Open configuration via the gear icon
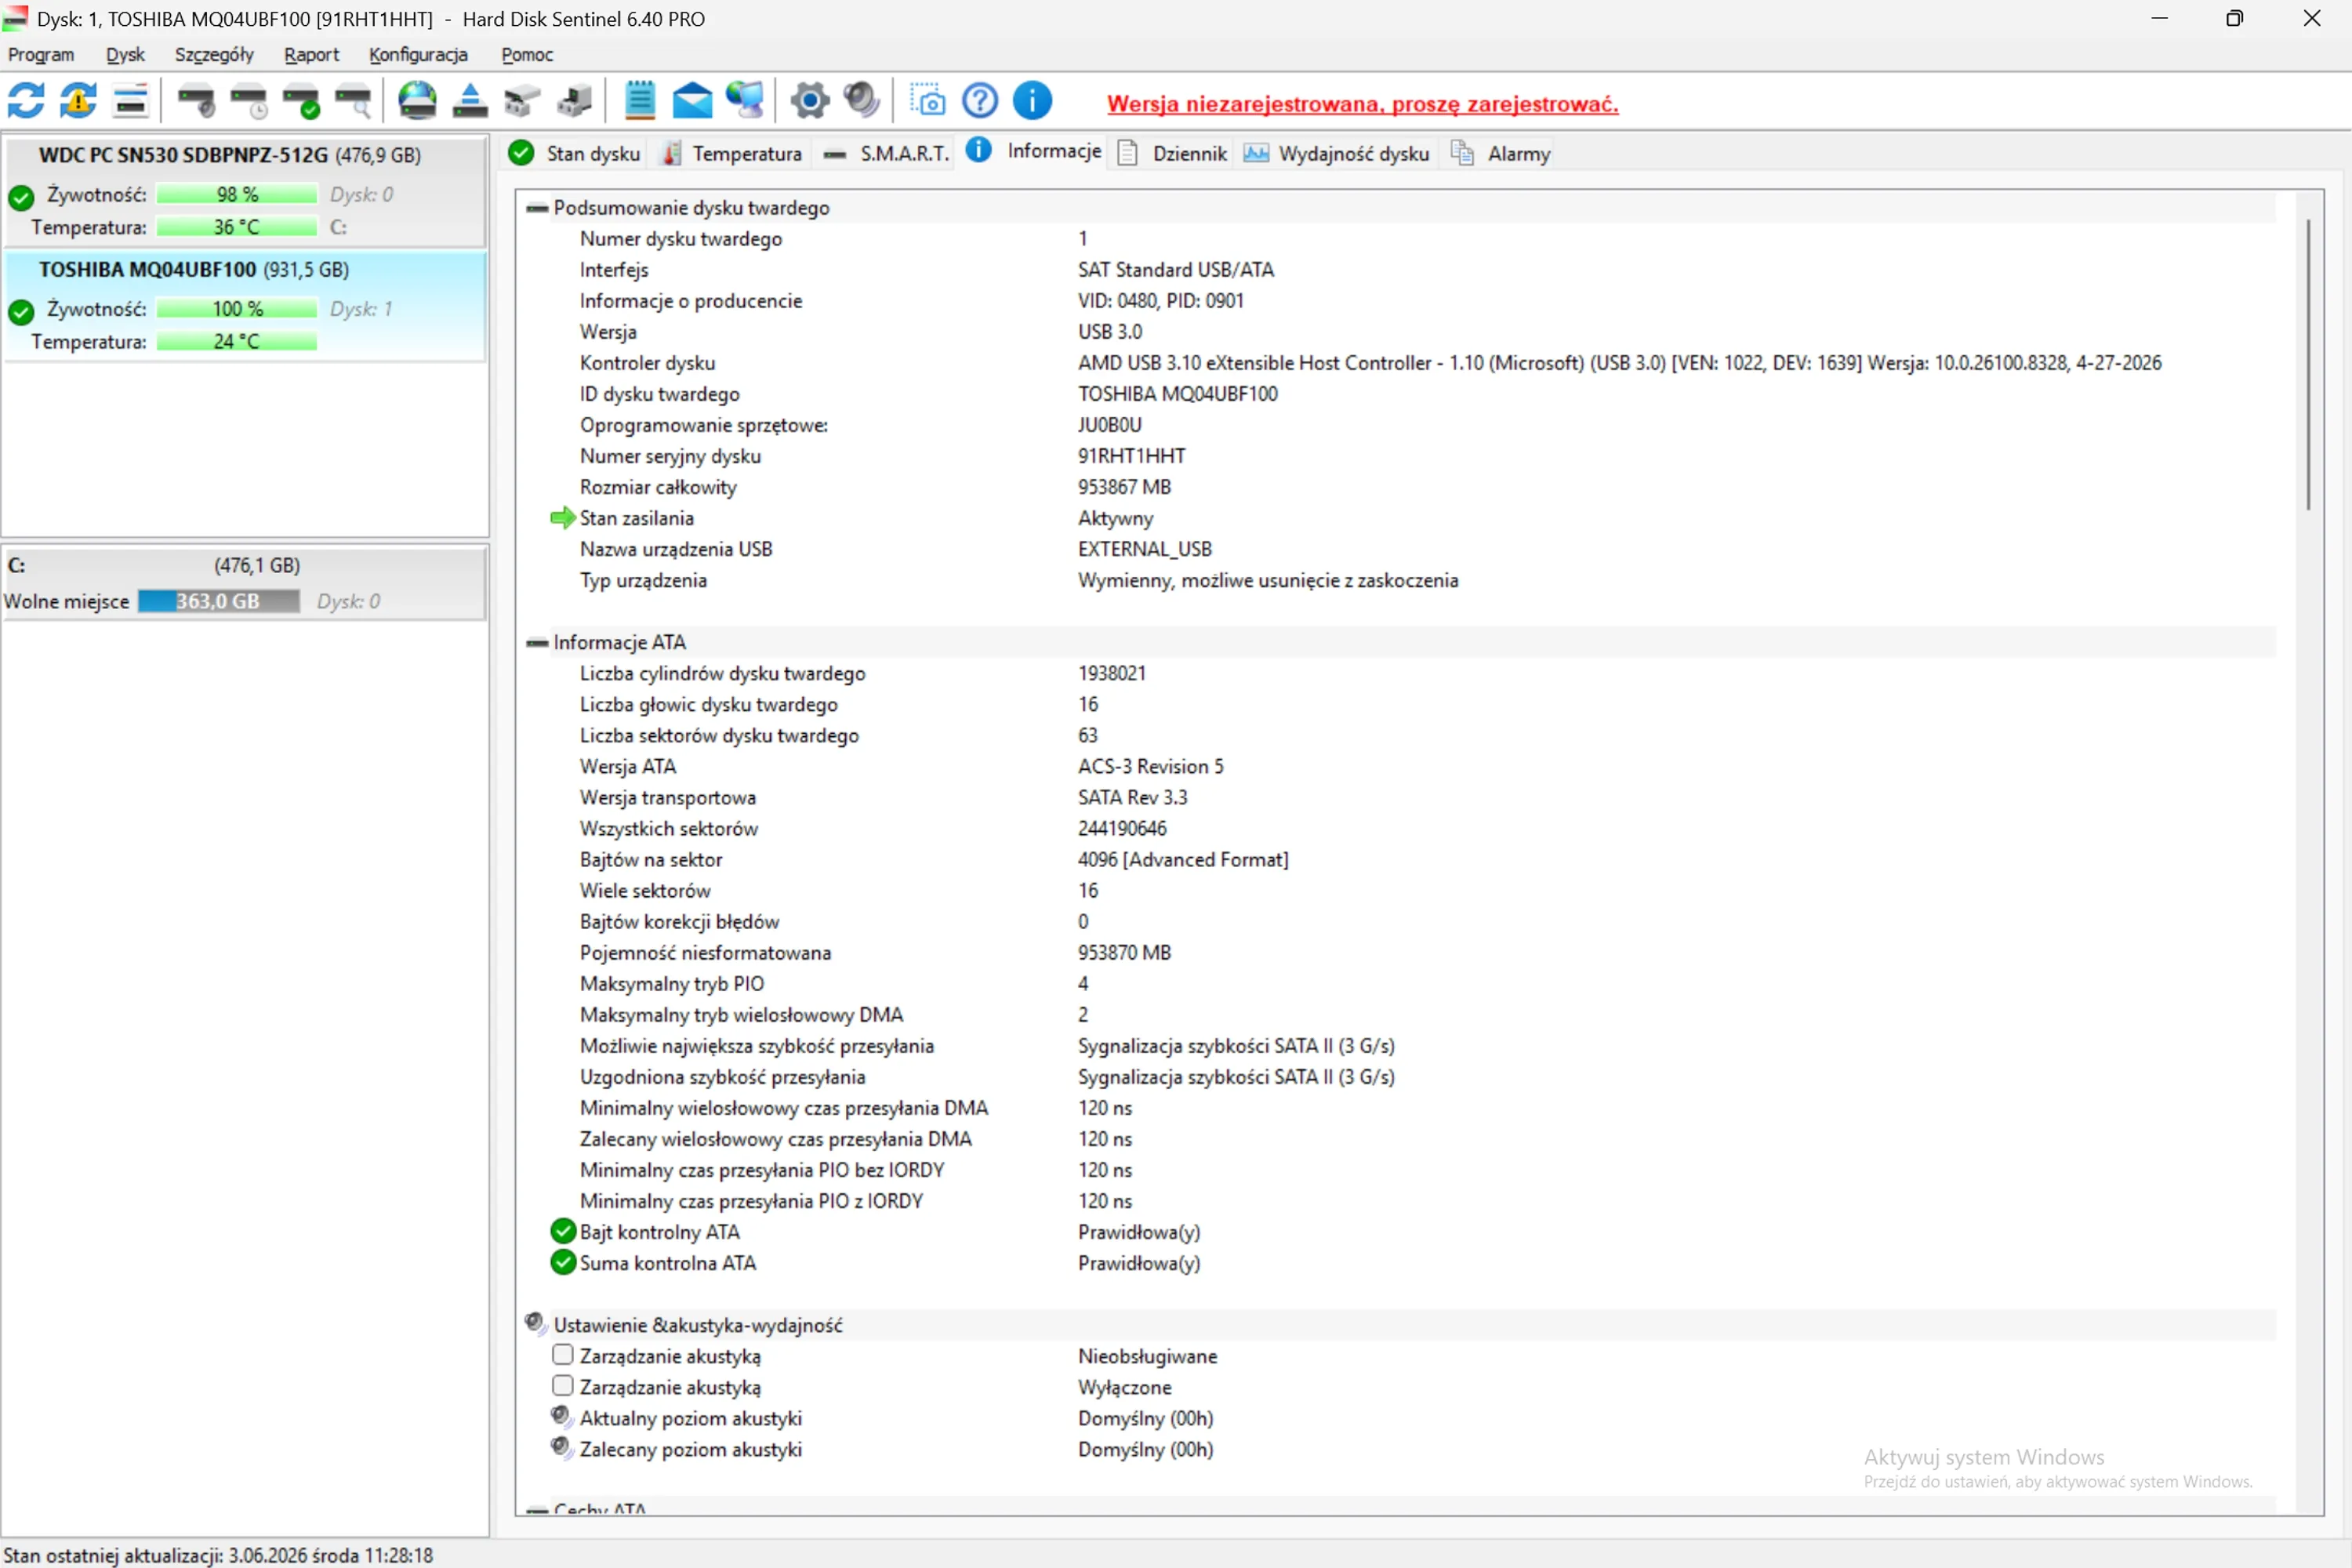 (810, 101)
